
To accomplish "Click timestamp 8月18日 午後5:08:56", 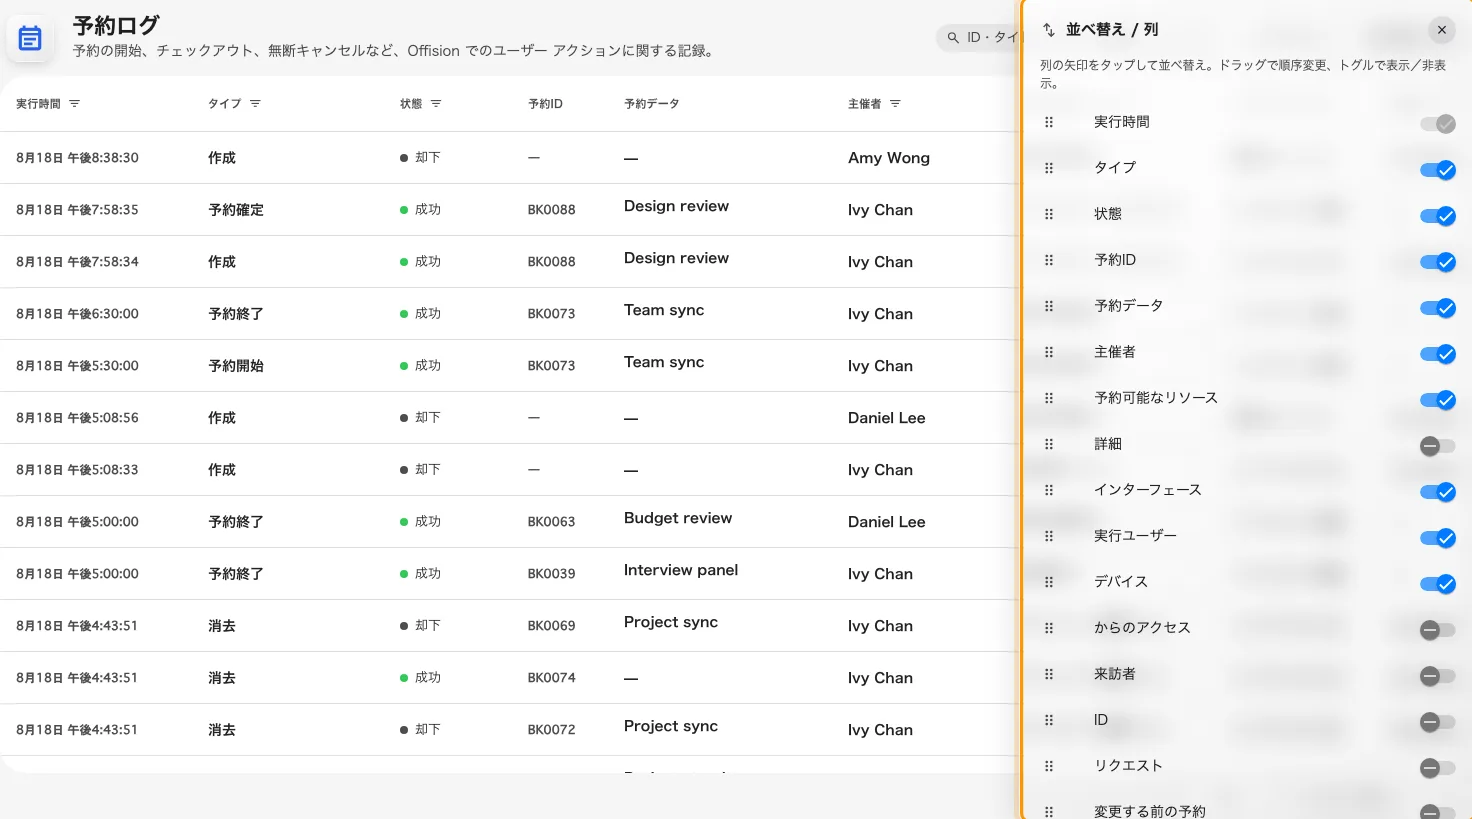I will point(77,418).
